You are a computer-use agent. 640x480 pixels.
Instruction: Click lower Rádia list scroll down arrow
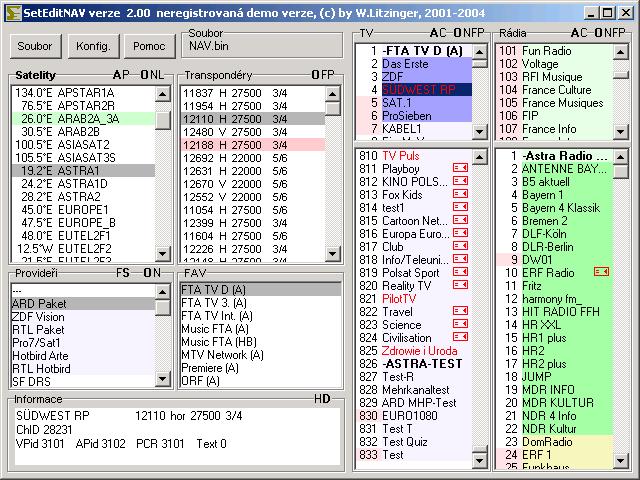click(x=620, y=461)
